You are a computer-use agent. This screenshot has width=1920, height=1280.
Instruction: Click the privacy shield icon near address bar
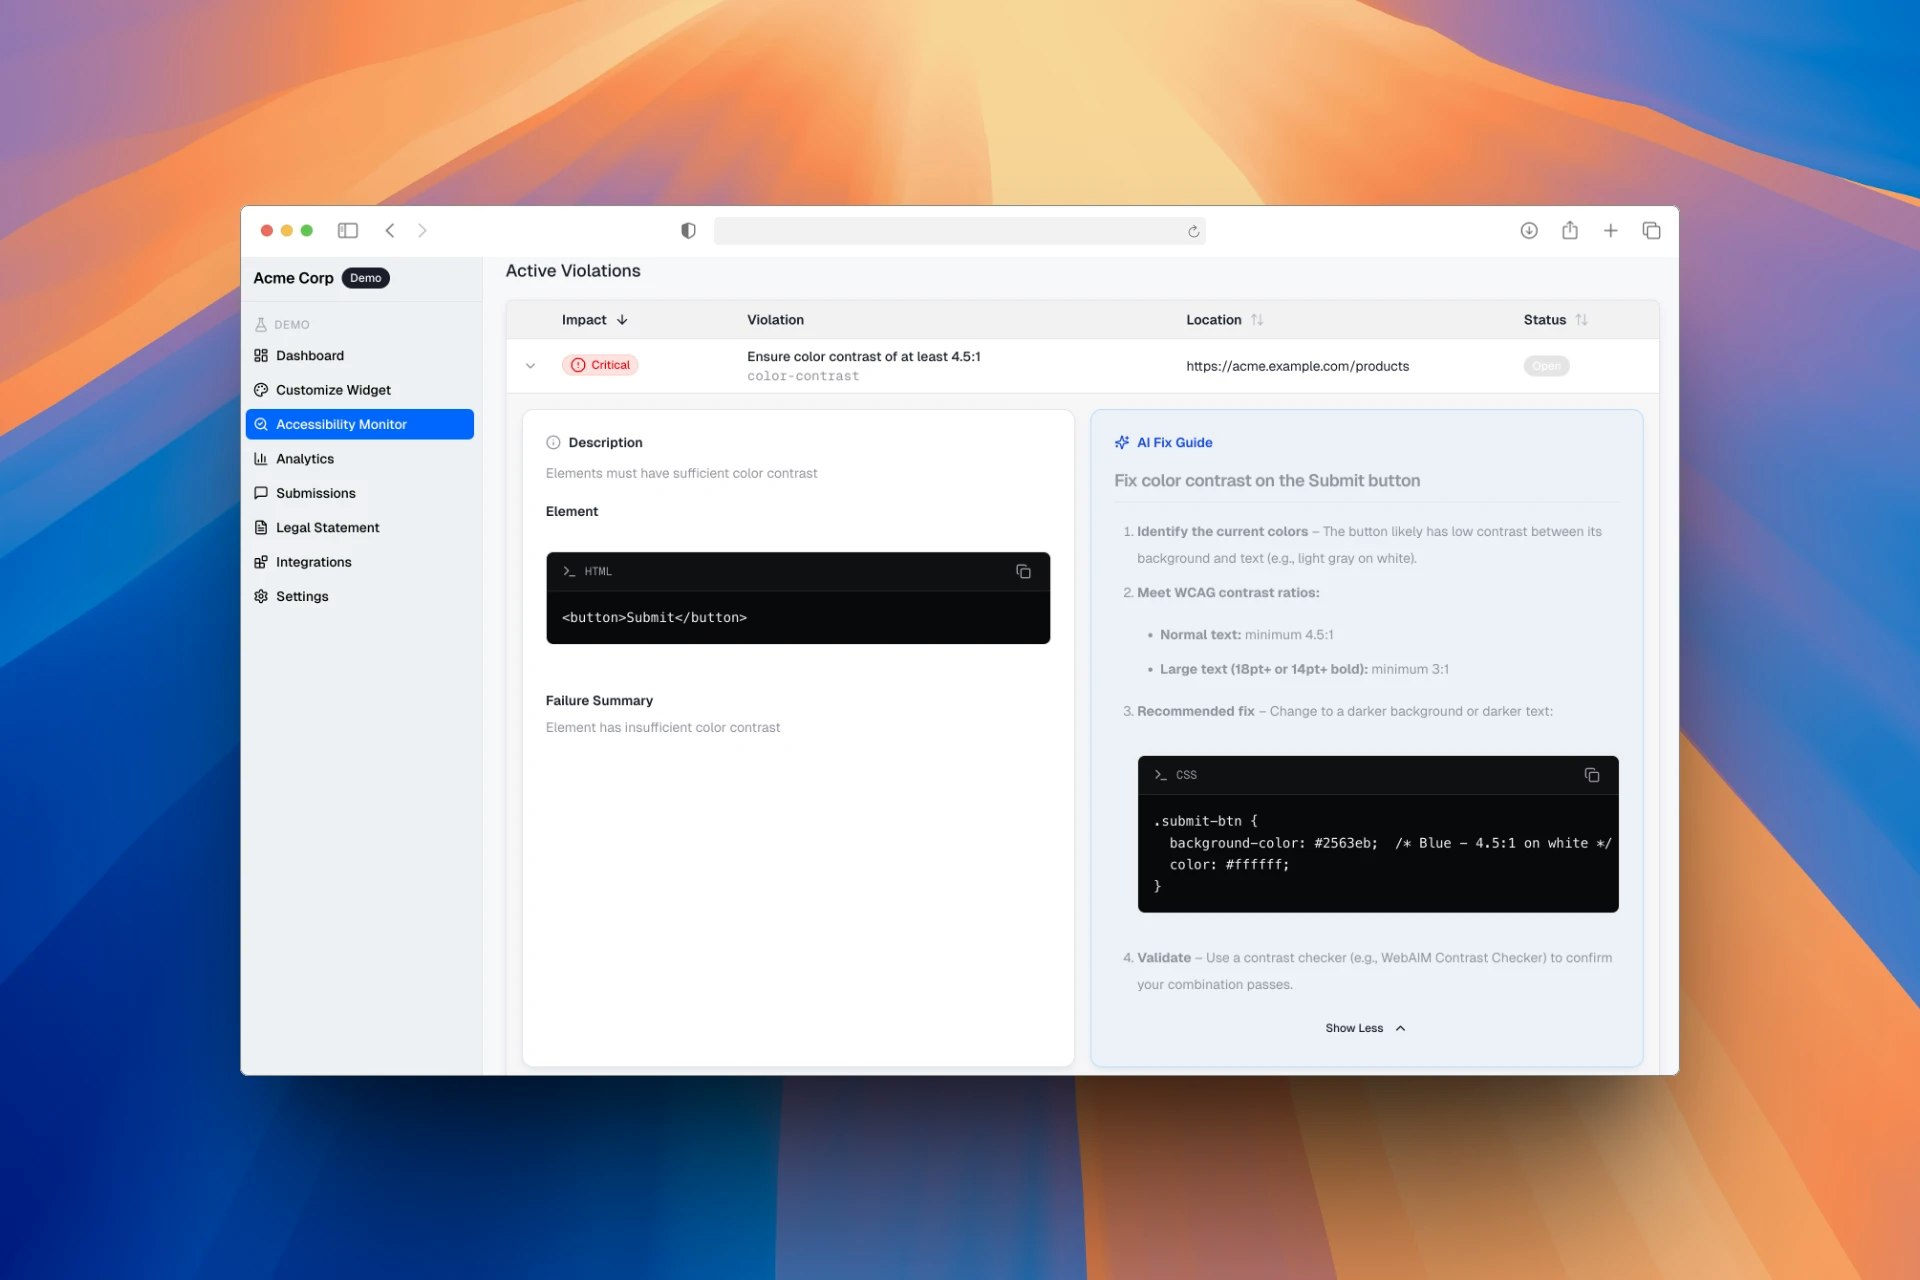coord(688,231)
